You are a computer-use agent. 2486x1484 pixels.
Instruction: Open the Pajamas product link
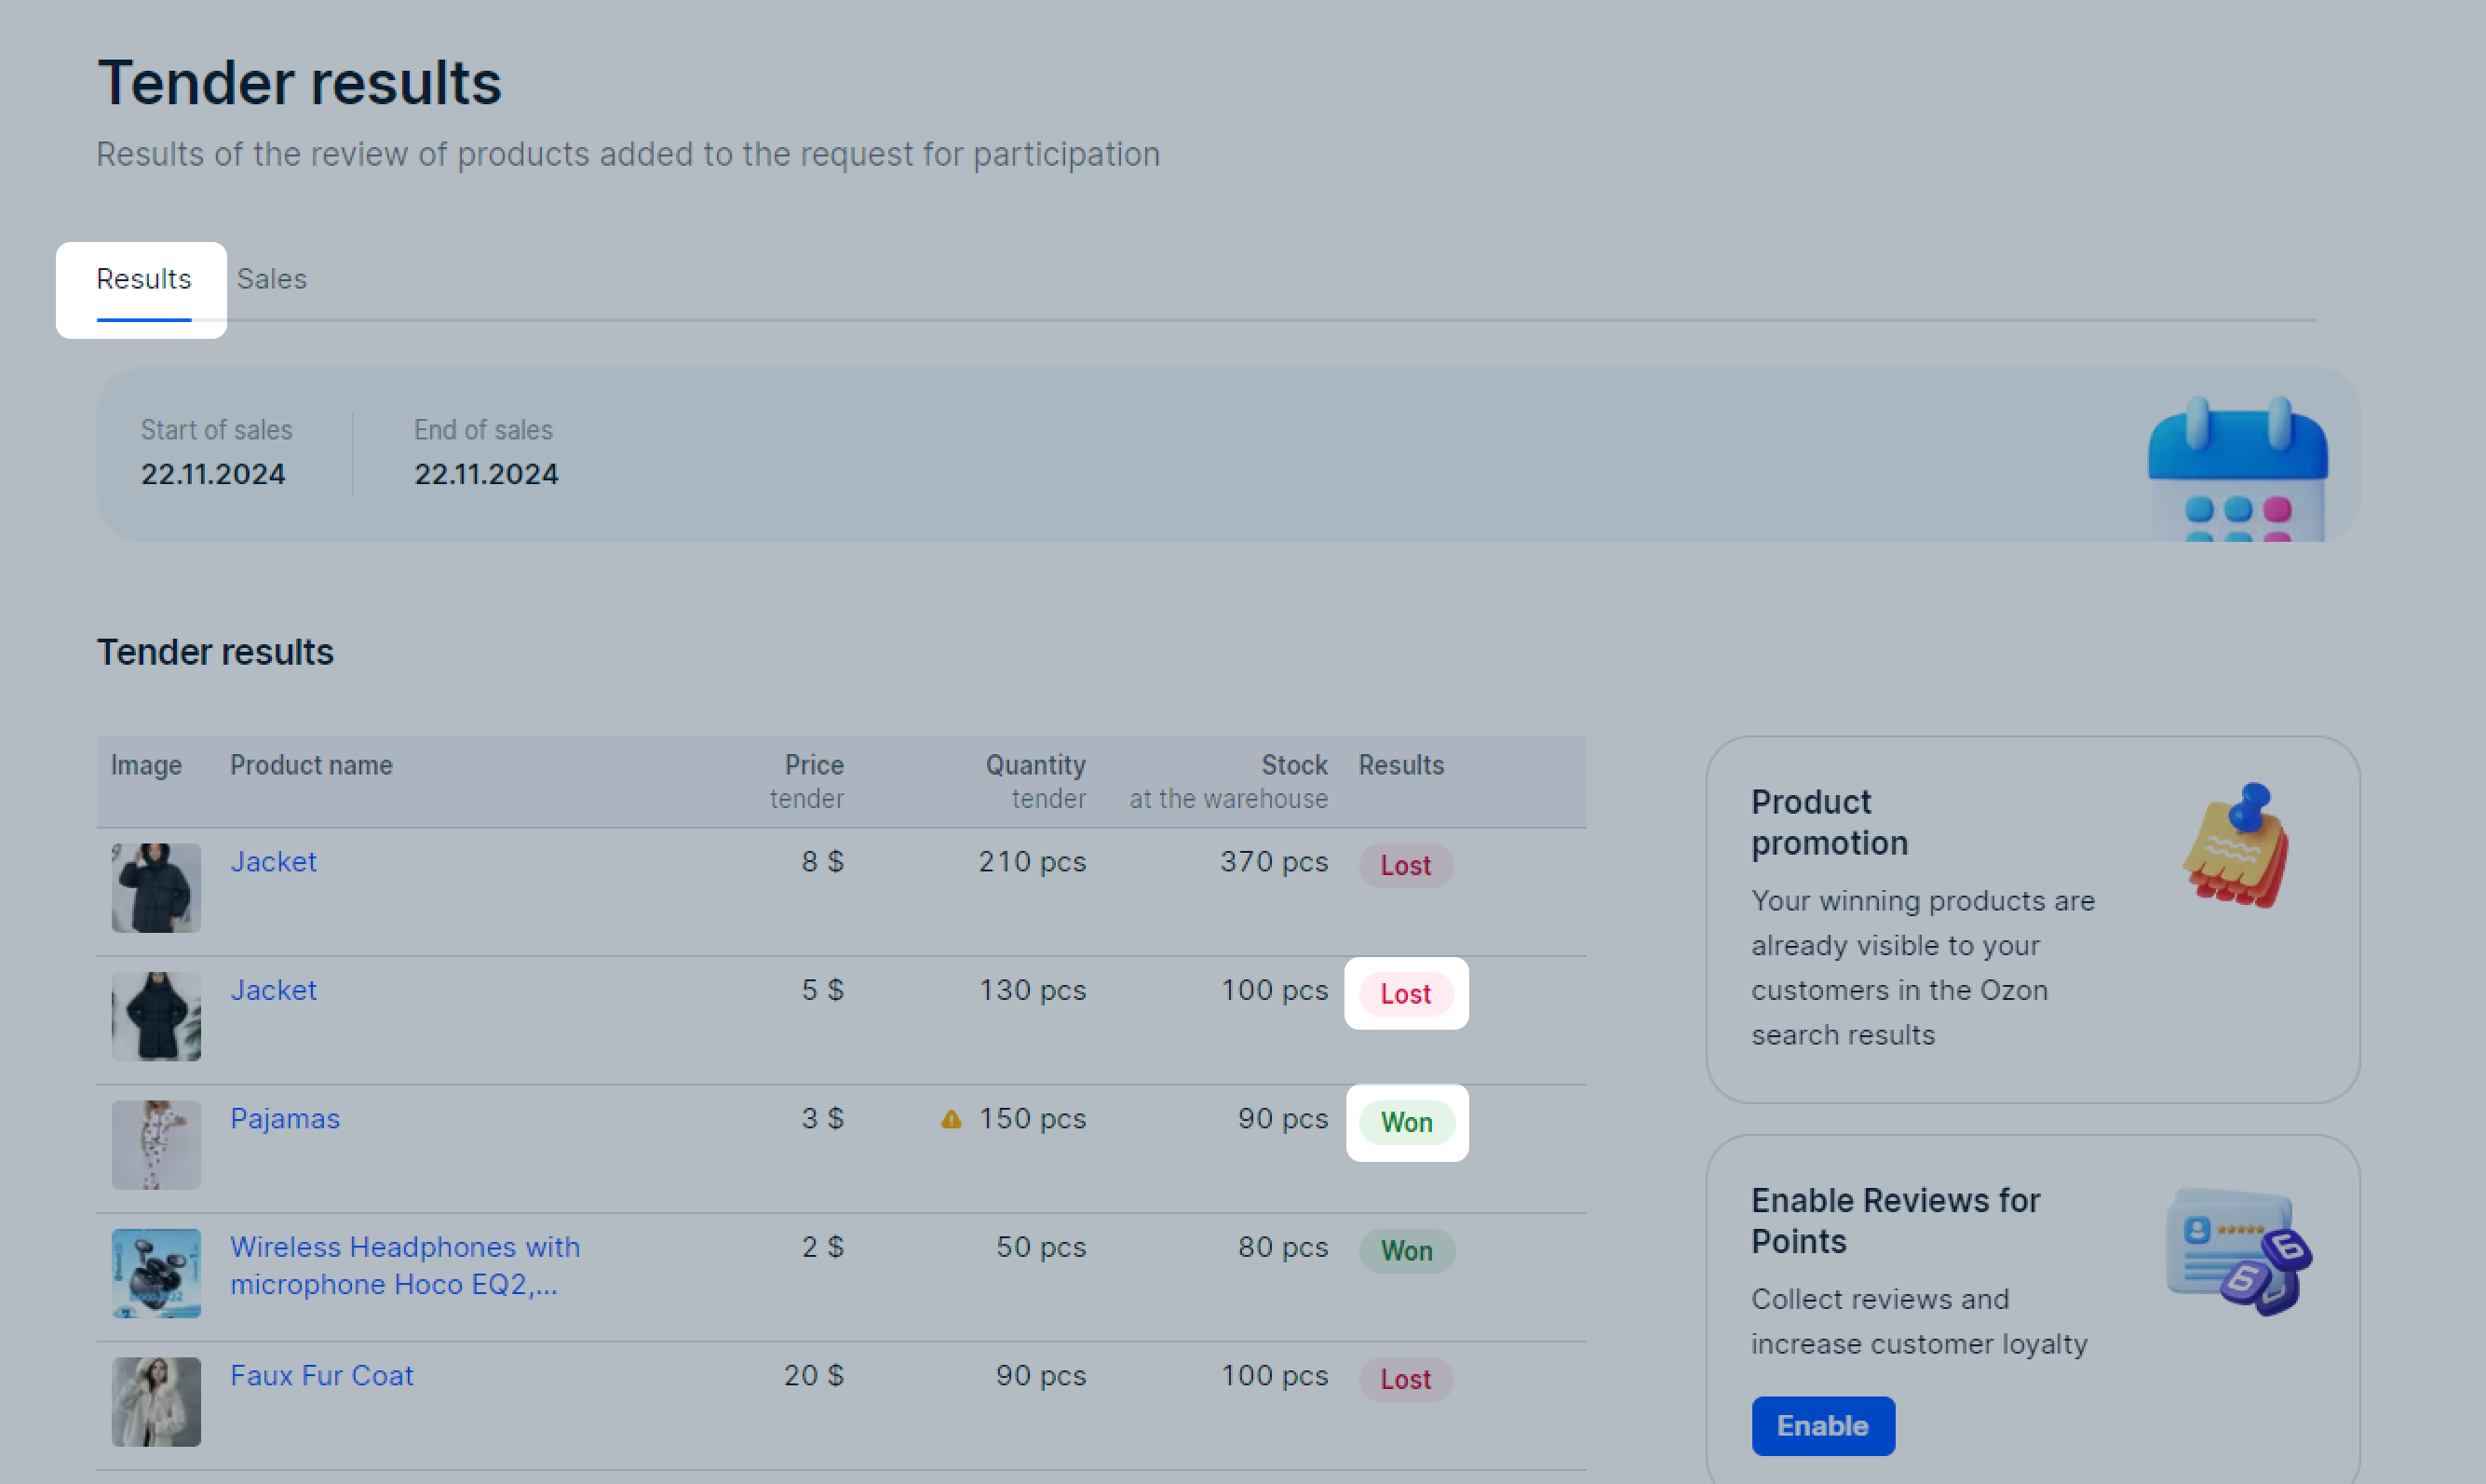(x=285, y=1118)
